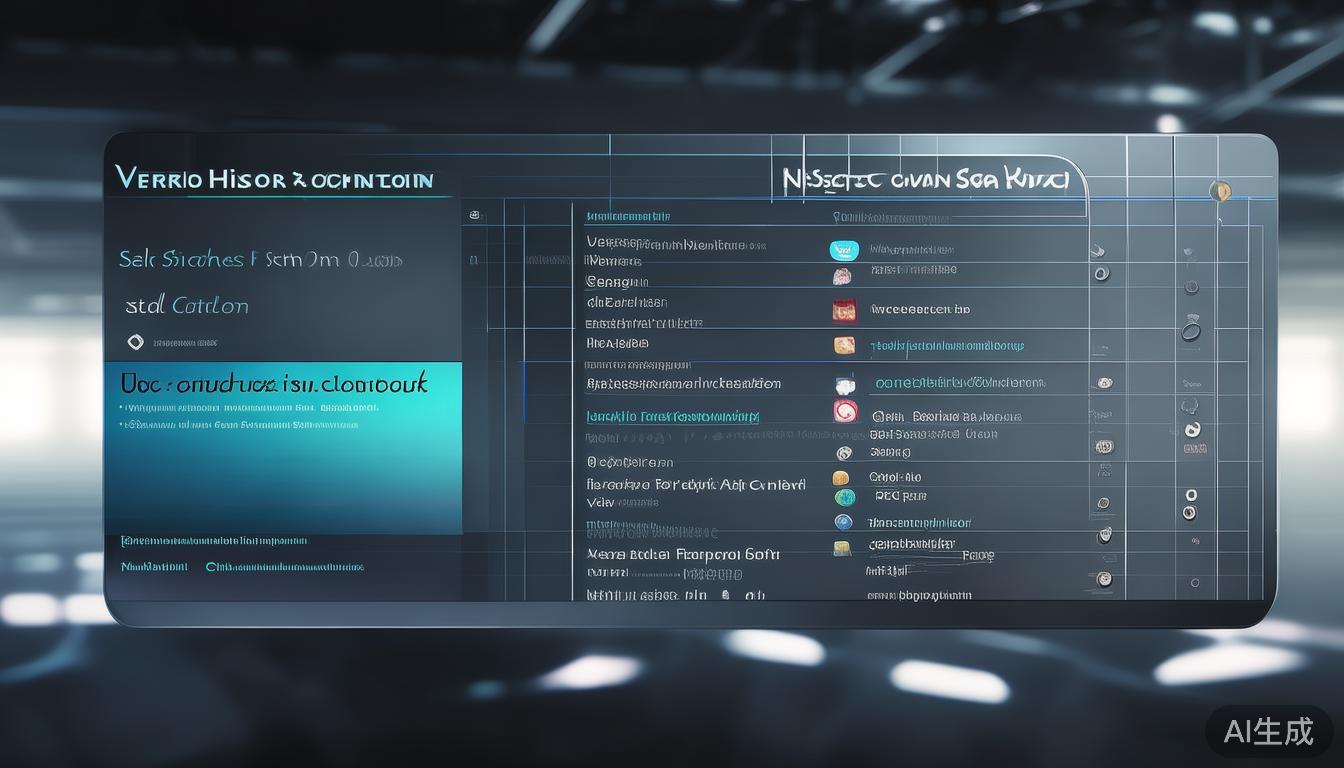Click the cyan rounded icon atop the icon column
The image size is (1344, 768).
(844, 250)
